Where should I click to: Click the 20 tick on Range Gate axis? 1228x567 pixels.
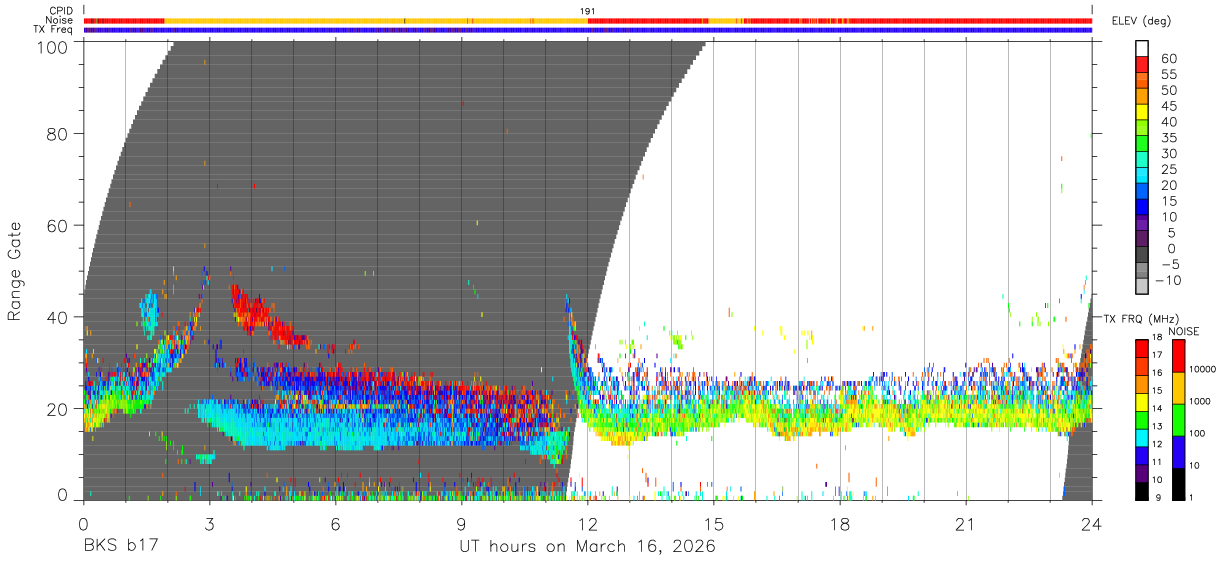pyautogui.click(x=59, y=408)
